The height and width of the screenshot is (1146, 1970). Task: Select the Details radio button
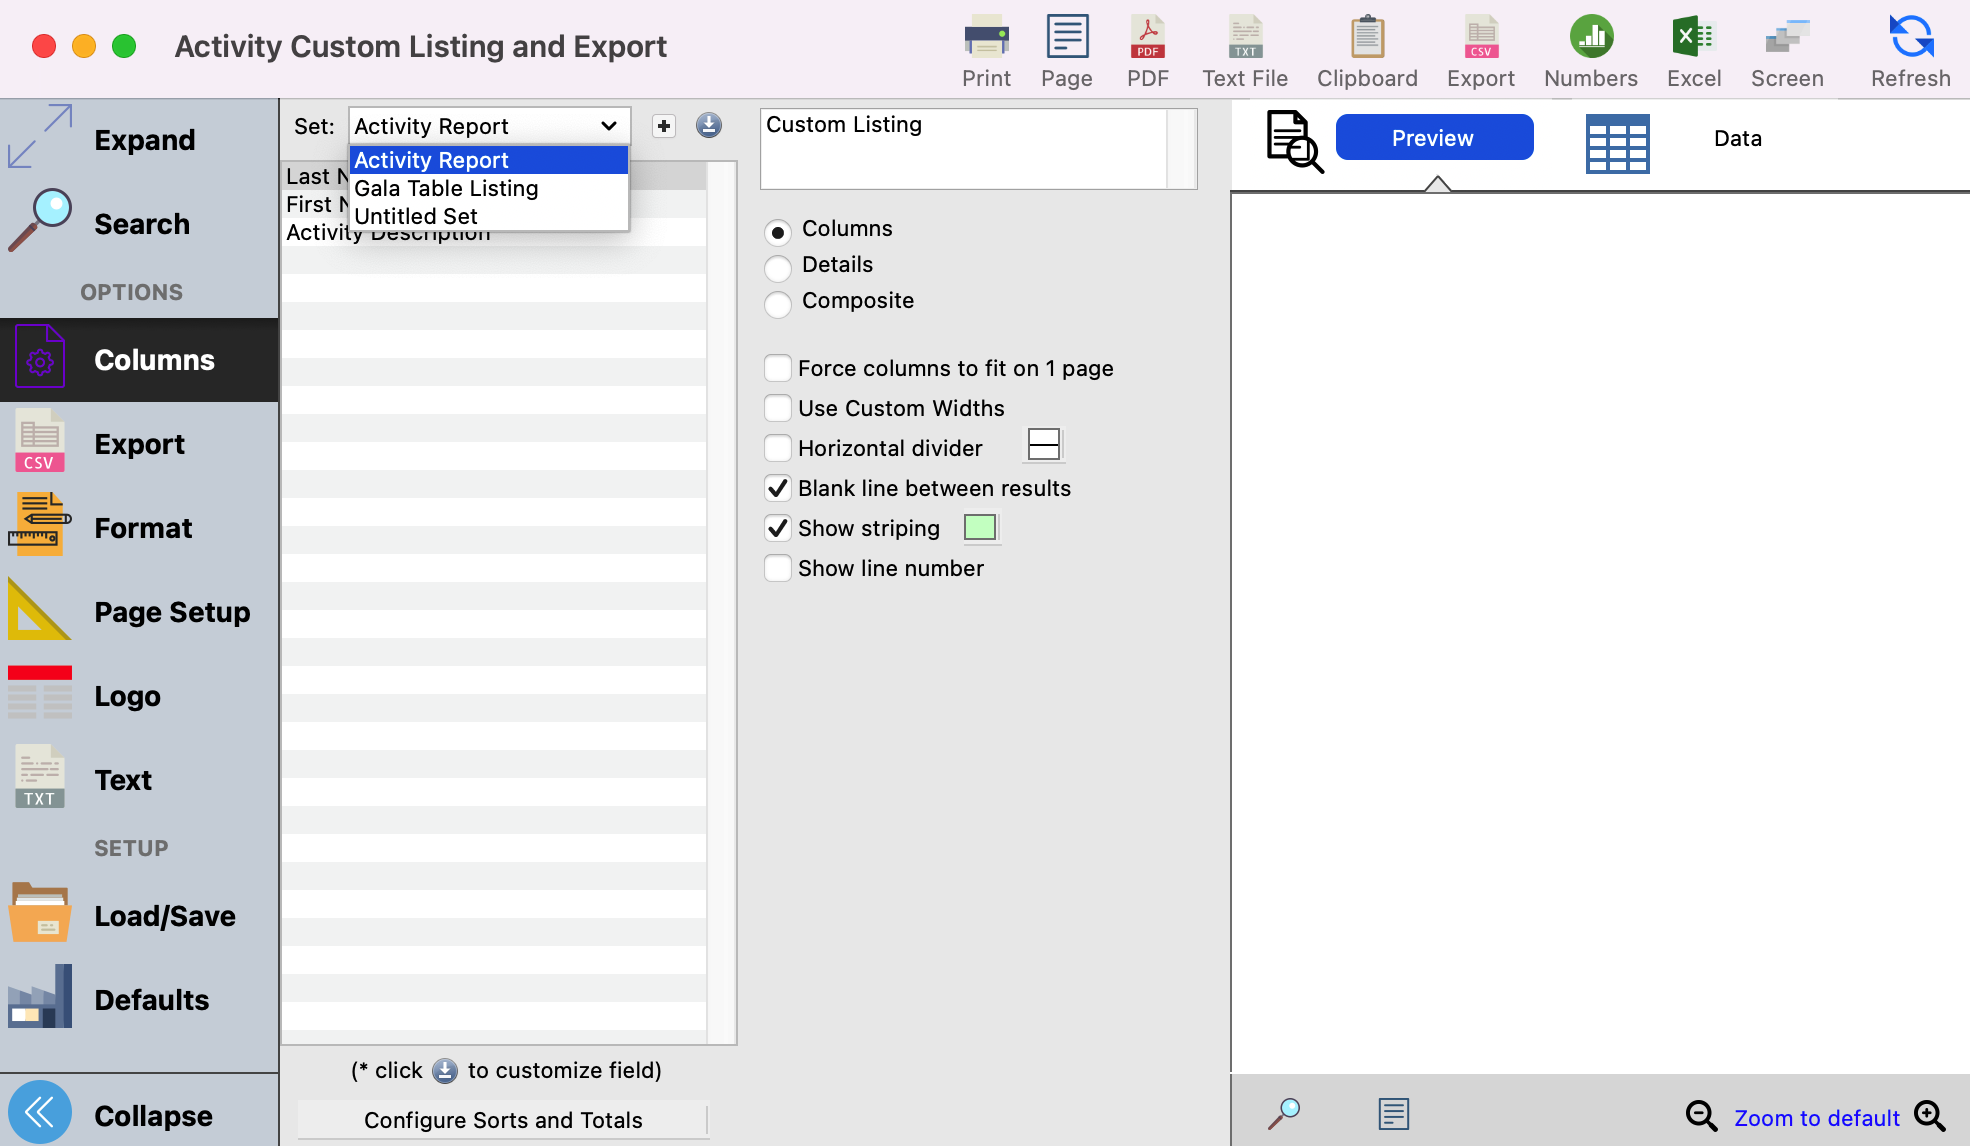pos(778,268)
